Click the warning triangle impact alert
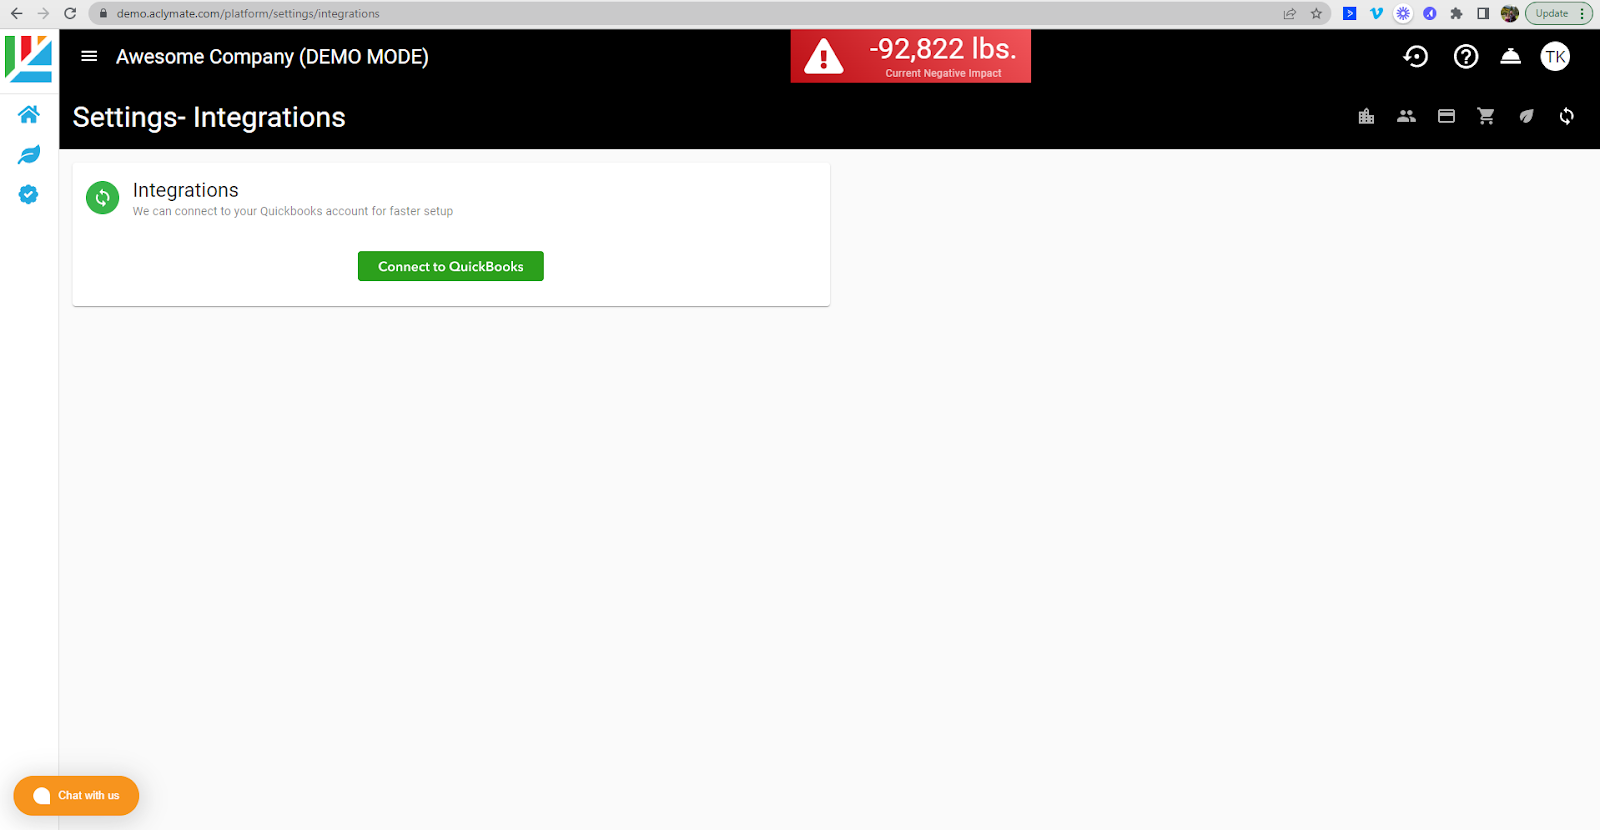Image resolution: width=1600 pixels, height=830 pixels. coord(824,57)
